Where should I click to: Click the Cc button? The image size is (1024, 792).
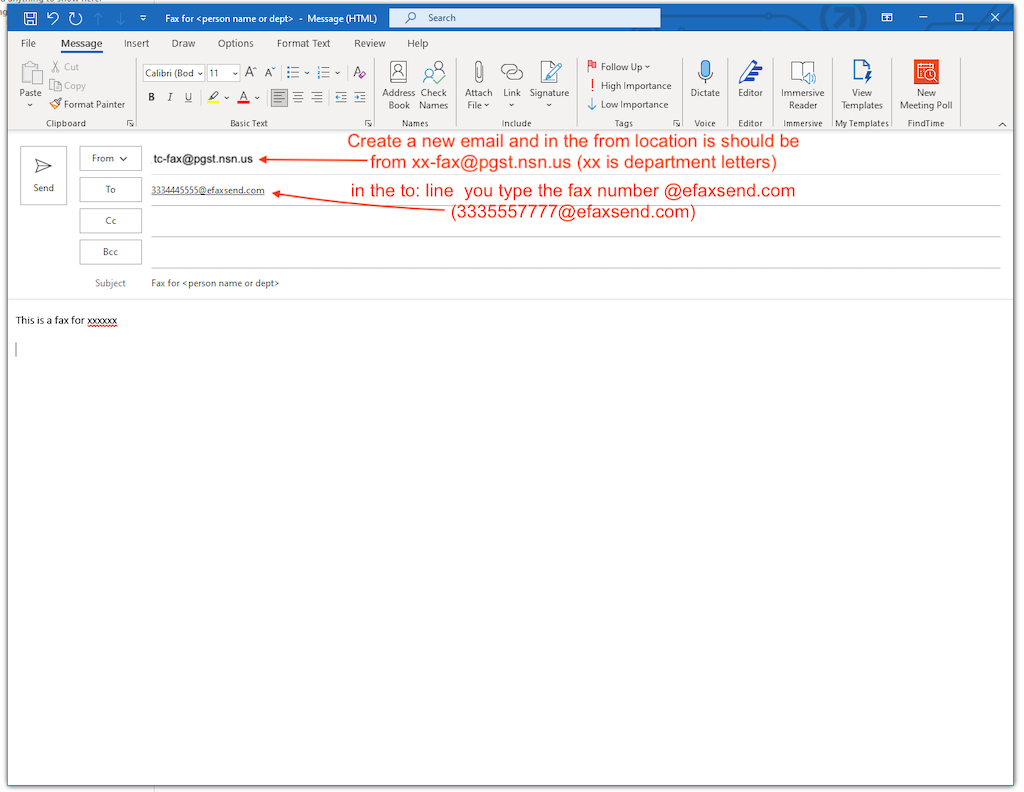point(110,221)
